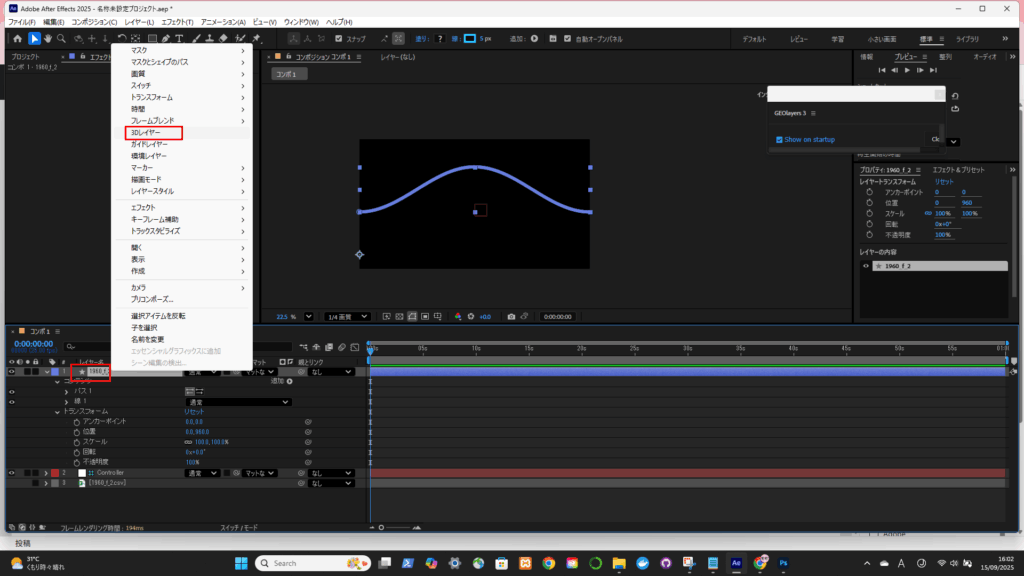Toggle the スナップ (snap) checkbox
The image size is (1024, 576).
pyautogui.click(x=339, y=39)
